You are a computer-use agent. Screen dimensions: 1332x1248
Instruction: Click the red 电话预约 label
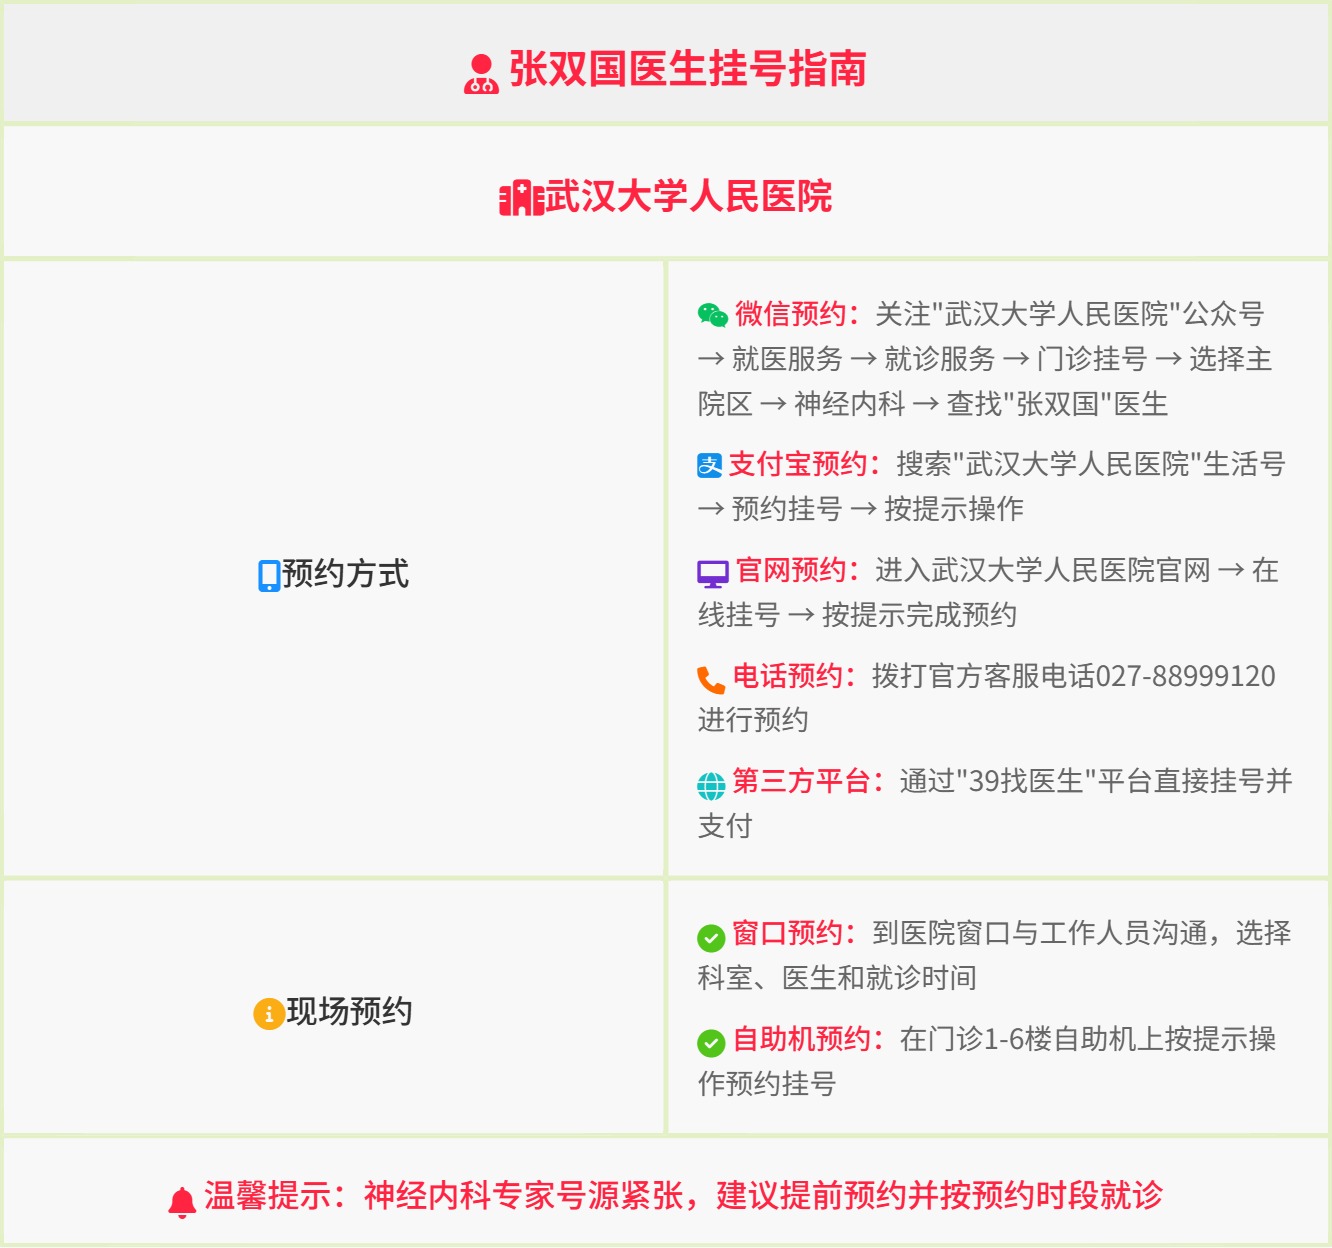pos(794,676)
